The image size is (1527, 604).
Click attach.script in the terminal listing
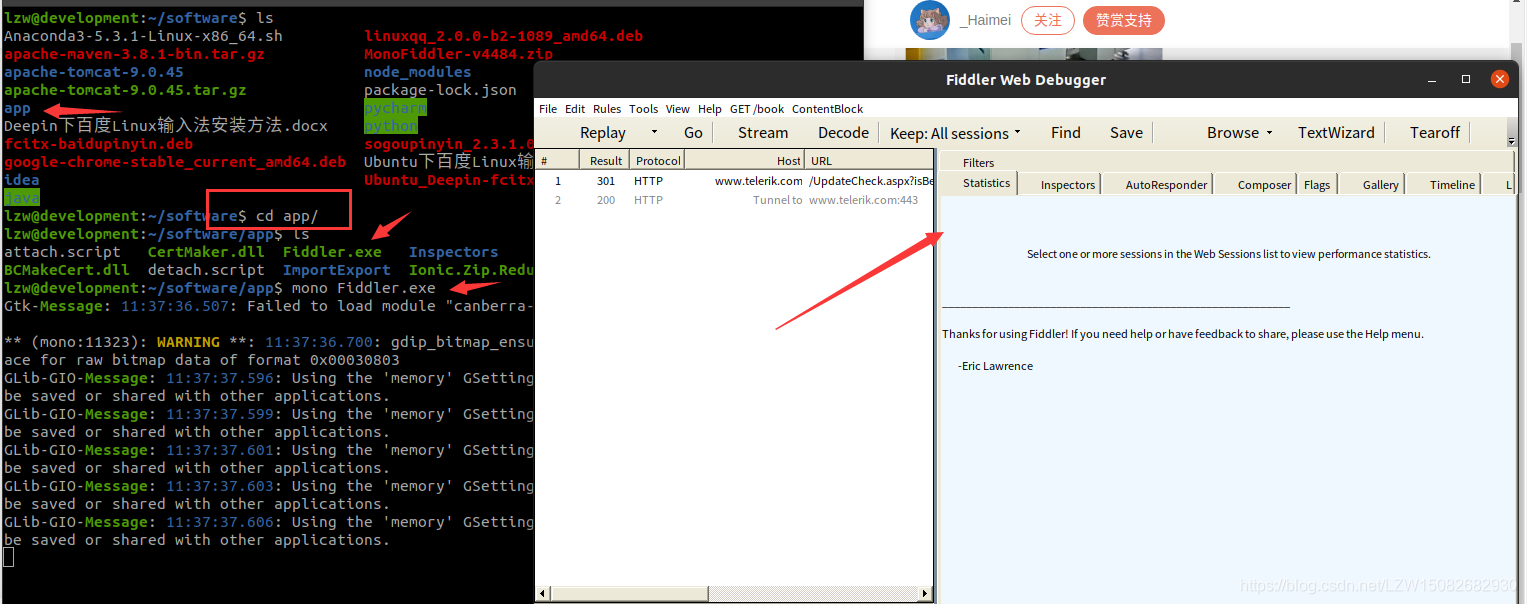click(x=62, y=252)
